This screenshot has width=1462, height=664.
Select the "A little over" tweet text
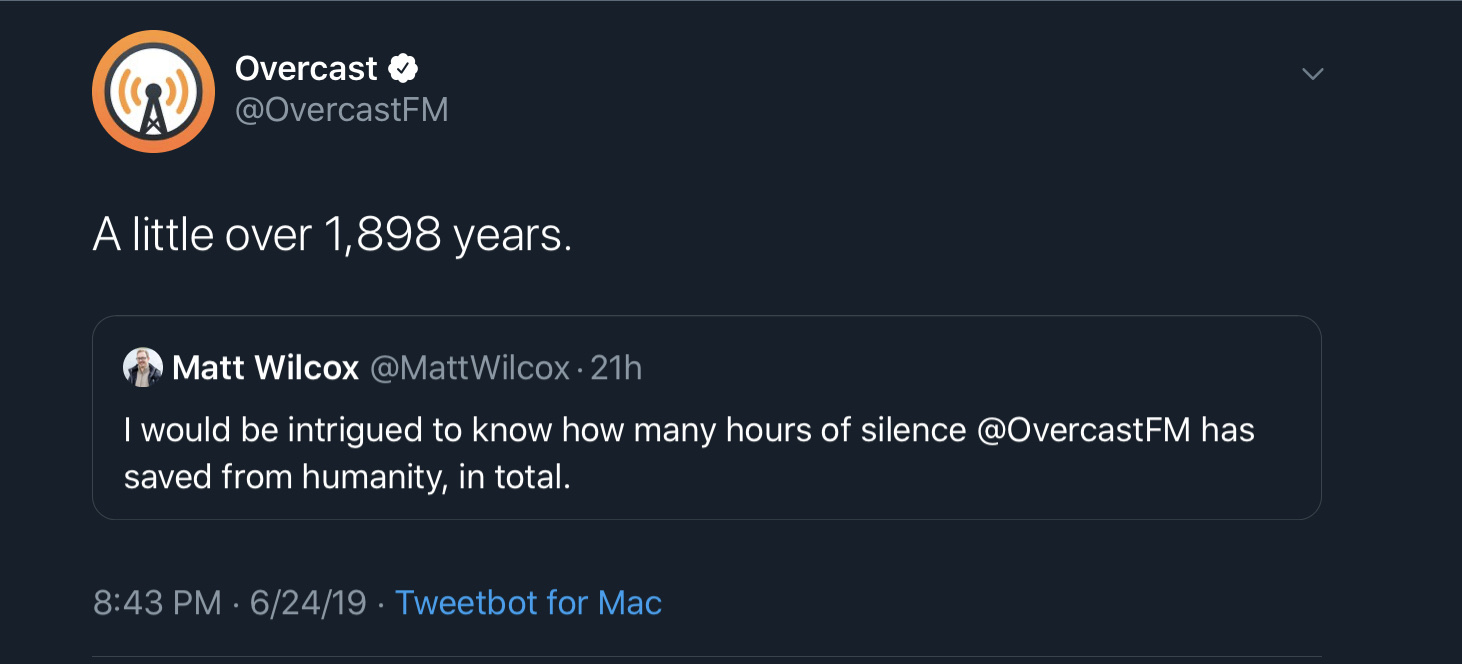pyautogui.click(x=203, y=235)
